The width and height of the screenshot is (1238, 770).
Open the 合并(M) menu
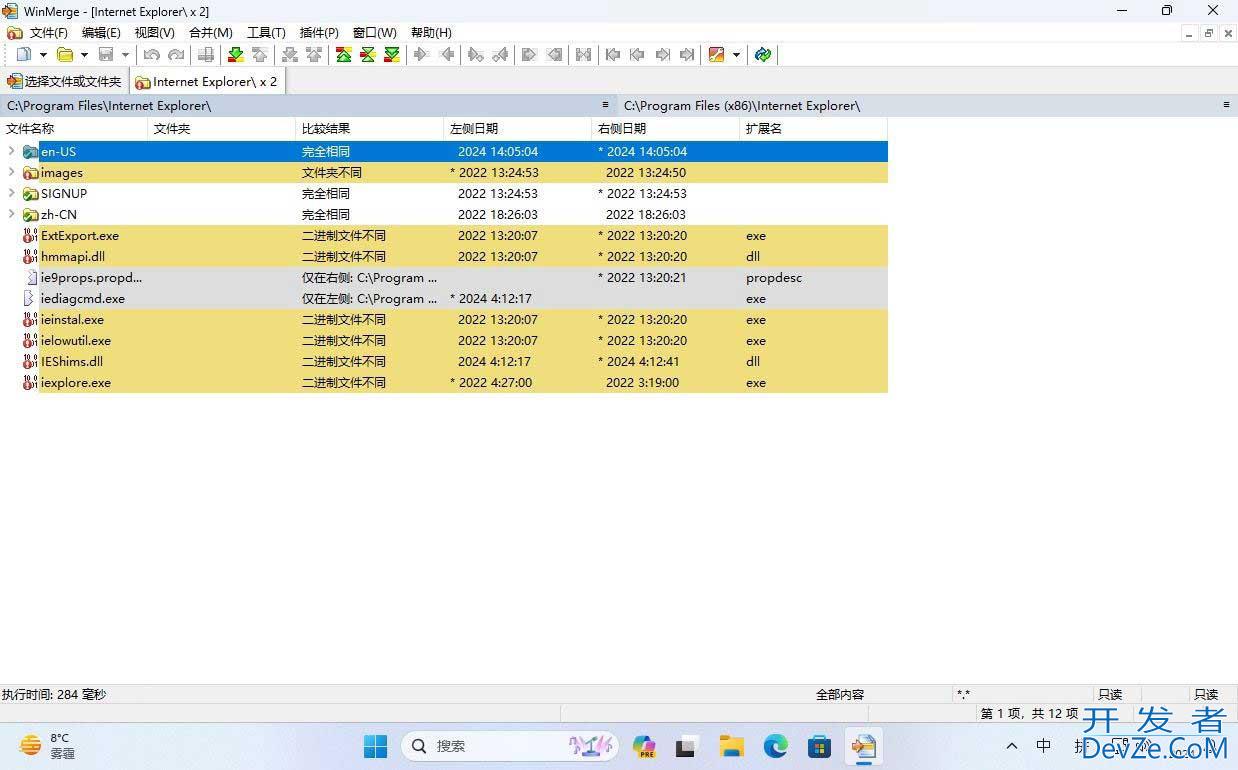(211, 33)
